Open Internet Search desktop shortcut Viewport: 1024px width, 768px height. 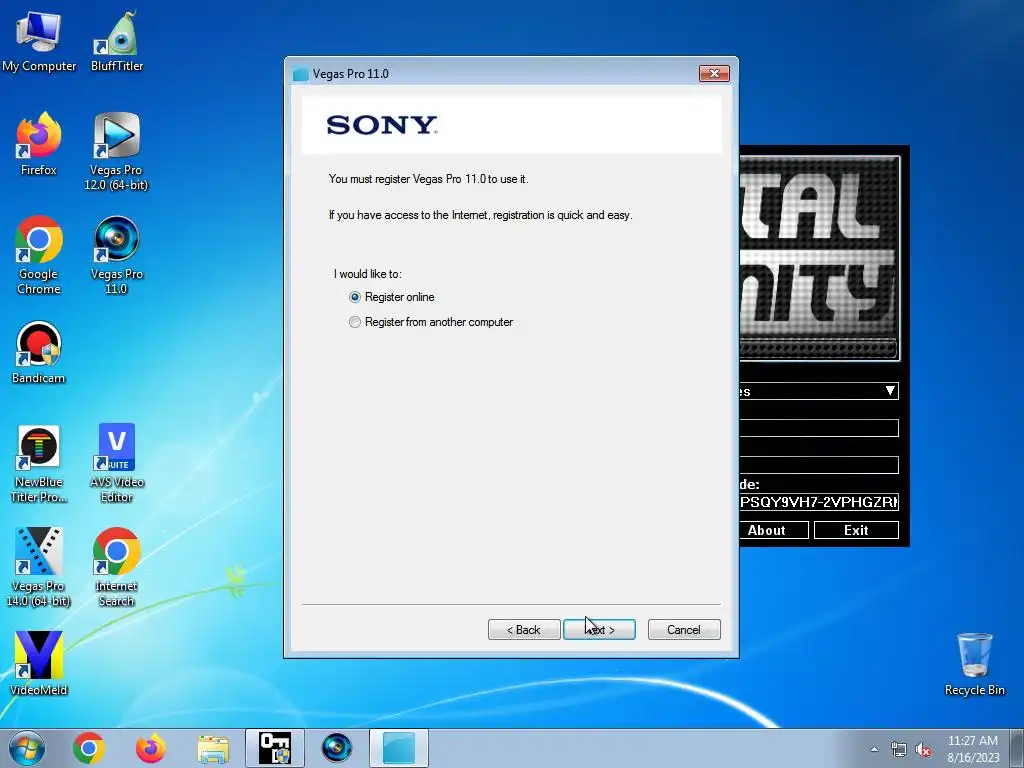pos(116,568)
